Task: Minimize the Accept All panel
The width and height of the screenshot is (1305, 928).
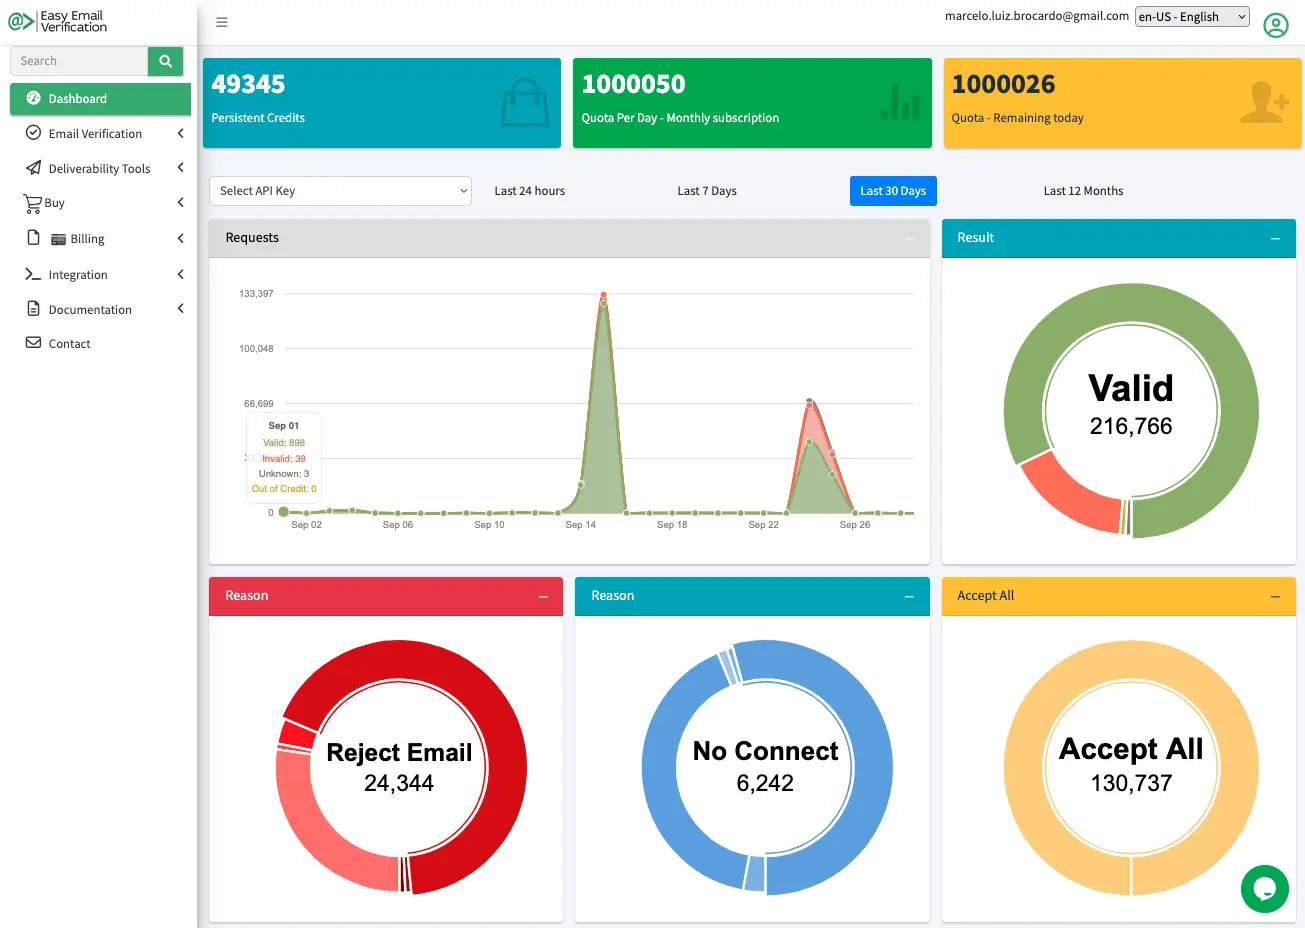Action: (x=1275, y=596)
